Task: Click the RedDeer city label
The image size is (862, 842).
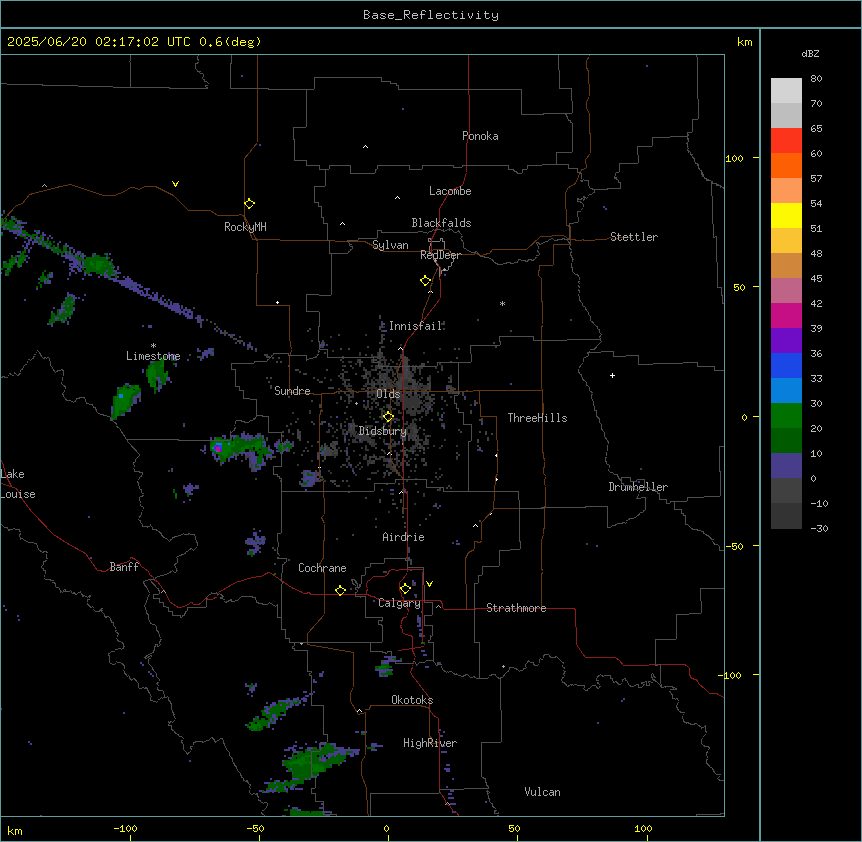Action: (440, 255)
